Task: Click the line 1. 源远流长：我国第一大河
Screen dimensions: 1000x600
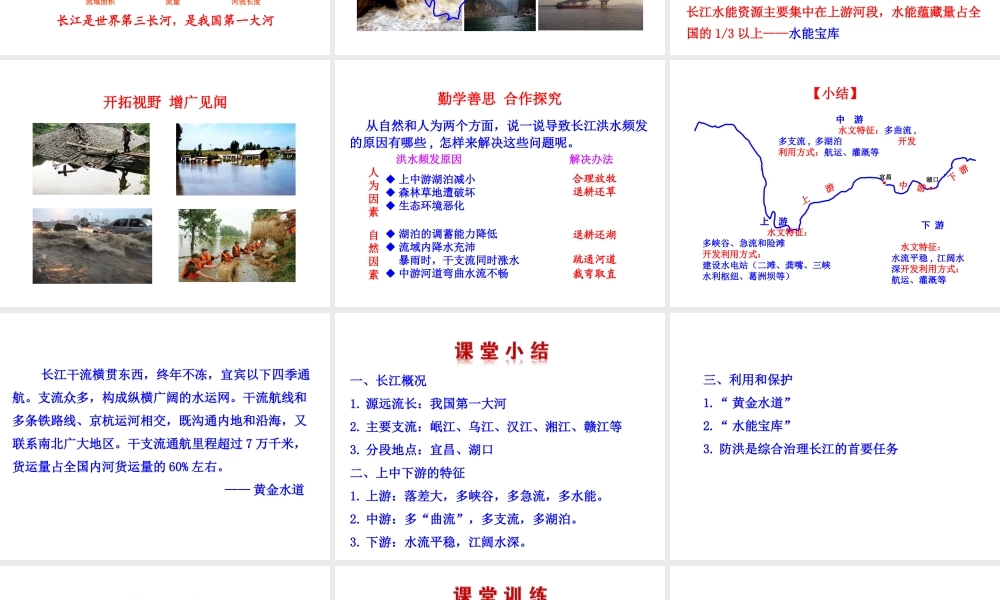Action: pyautogui.click(x=428, y=404)
